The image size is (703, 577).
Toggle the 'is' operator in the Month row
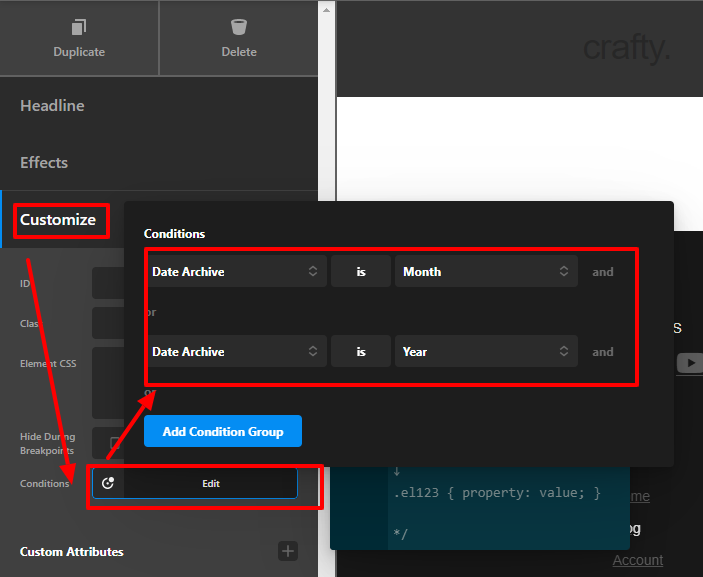pyautogui.click(x=360, y=272)
